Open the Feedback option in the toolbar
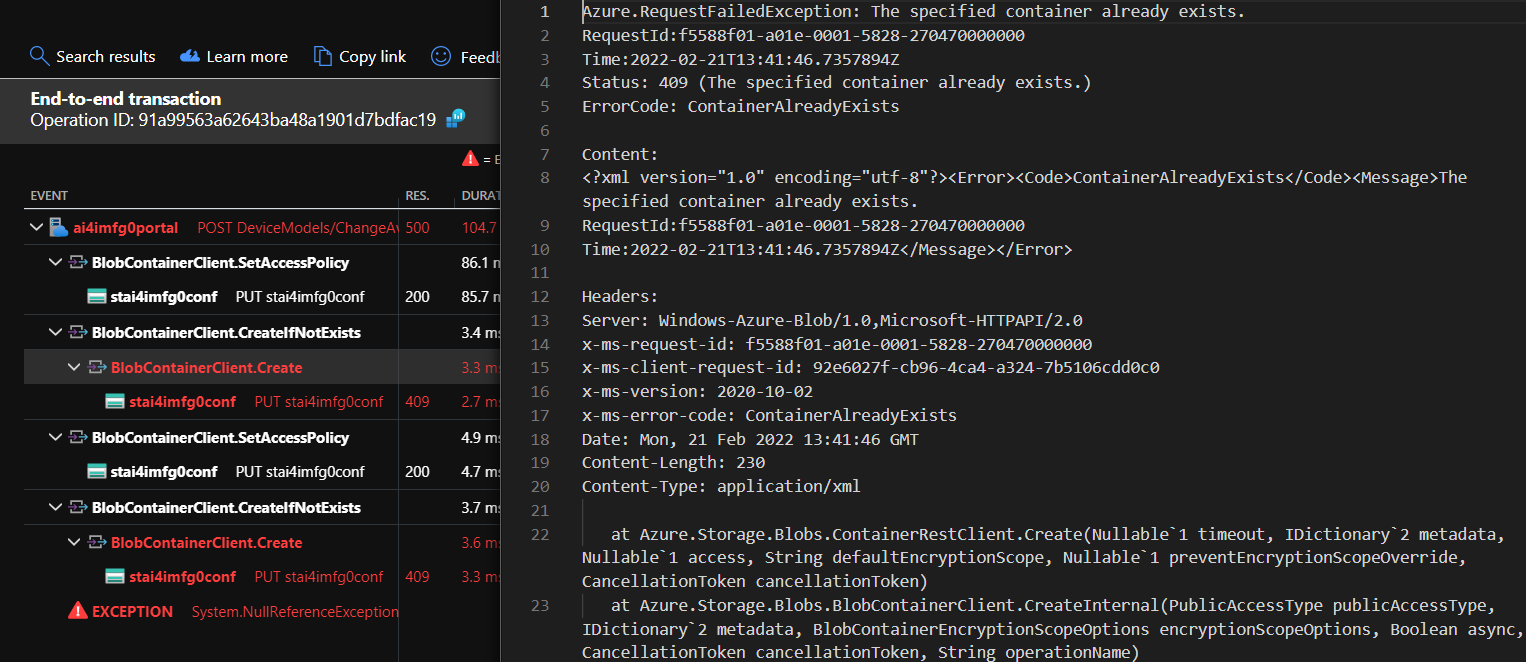1526x662 pixels. pyautogui.click(x=466, y=56)
